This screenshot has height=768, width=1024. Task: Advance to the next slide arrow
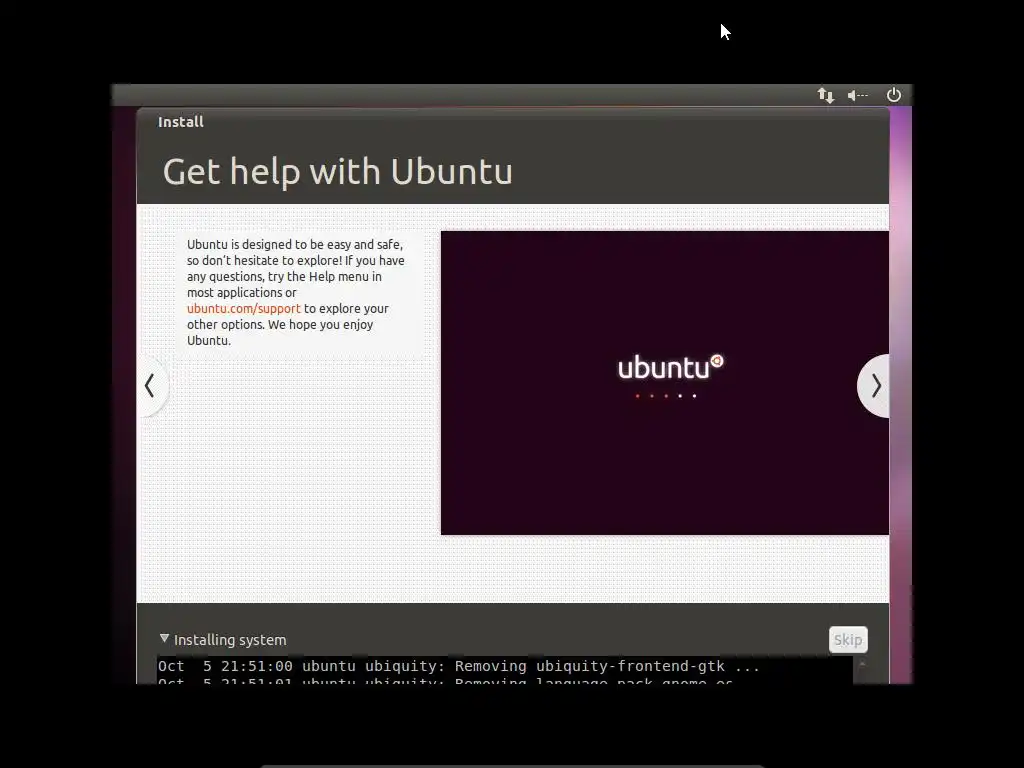point(874,386)
